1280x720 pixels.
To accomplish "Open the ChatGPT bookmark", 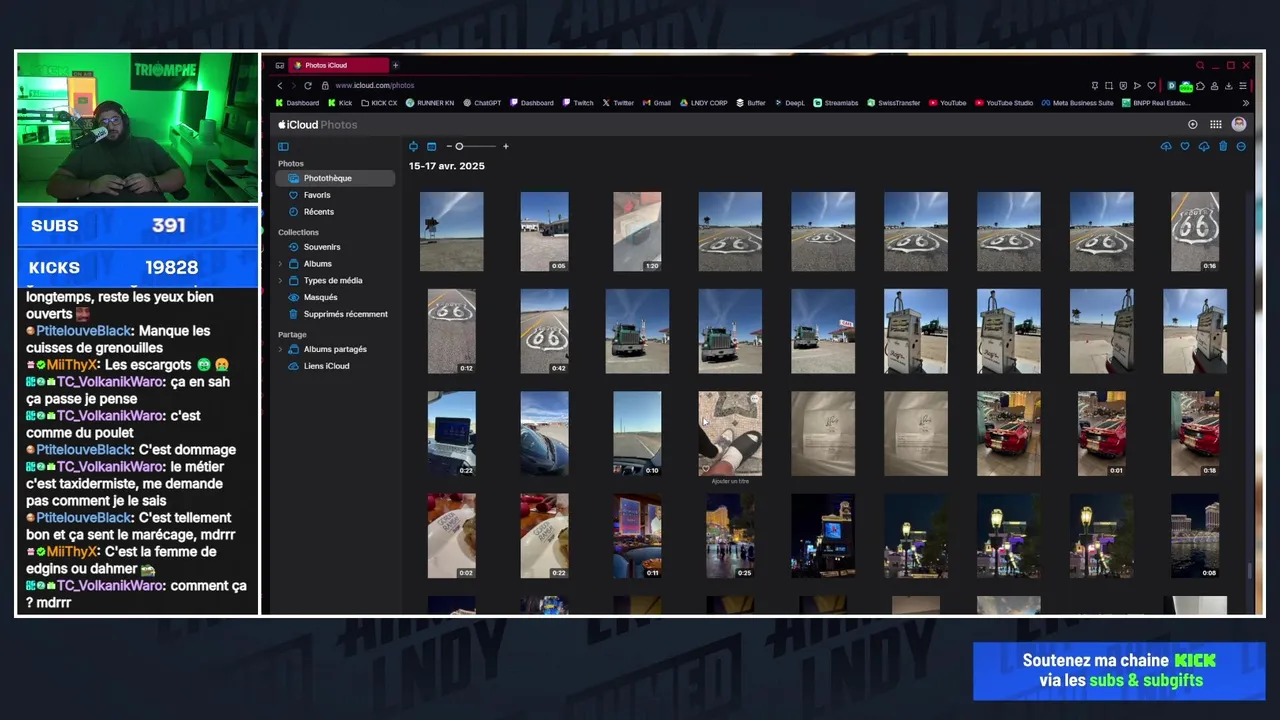I will [482, 103].
